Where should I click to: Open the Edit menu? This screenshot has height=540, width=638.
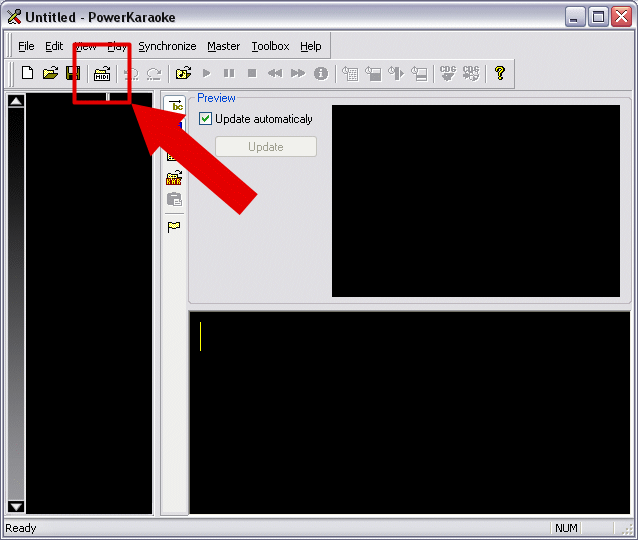tap(54, 46)
